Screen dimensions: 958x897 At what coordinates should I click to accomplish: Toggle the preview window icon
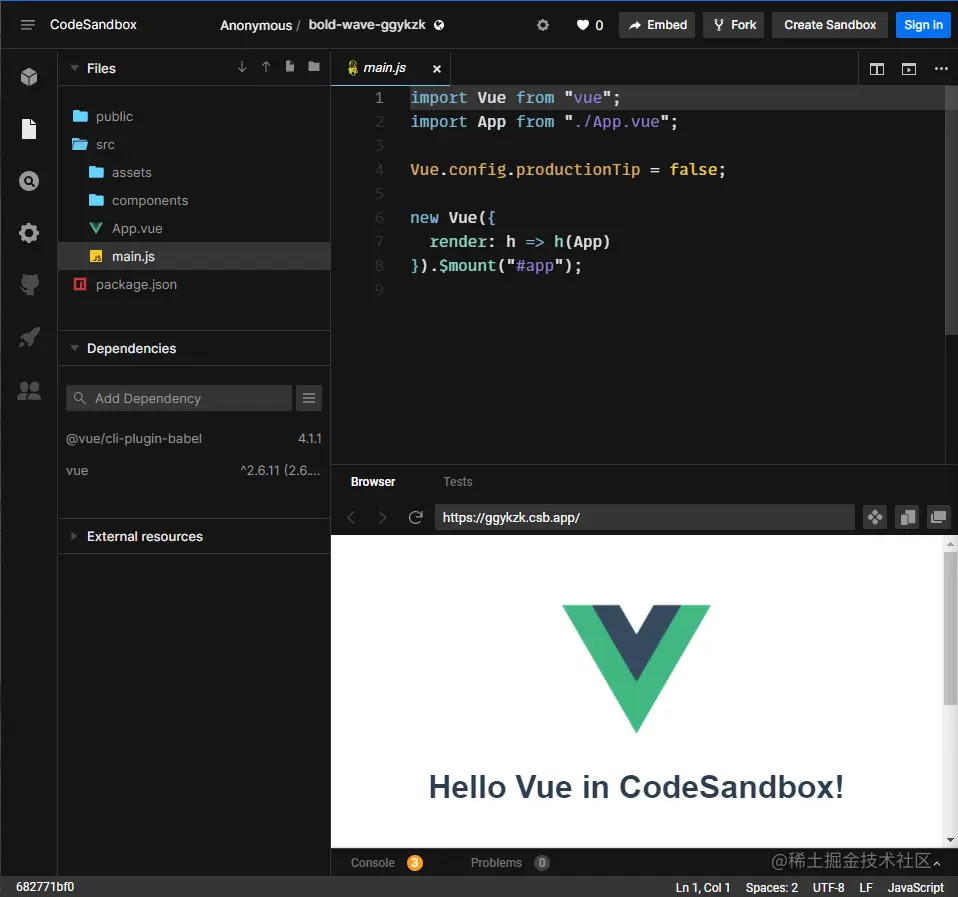[909, 69]
